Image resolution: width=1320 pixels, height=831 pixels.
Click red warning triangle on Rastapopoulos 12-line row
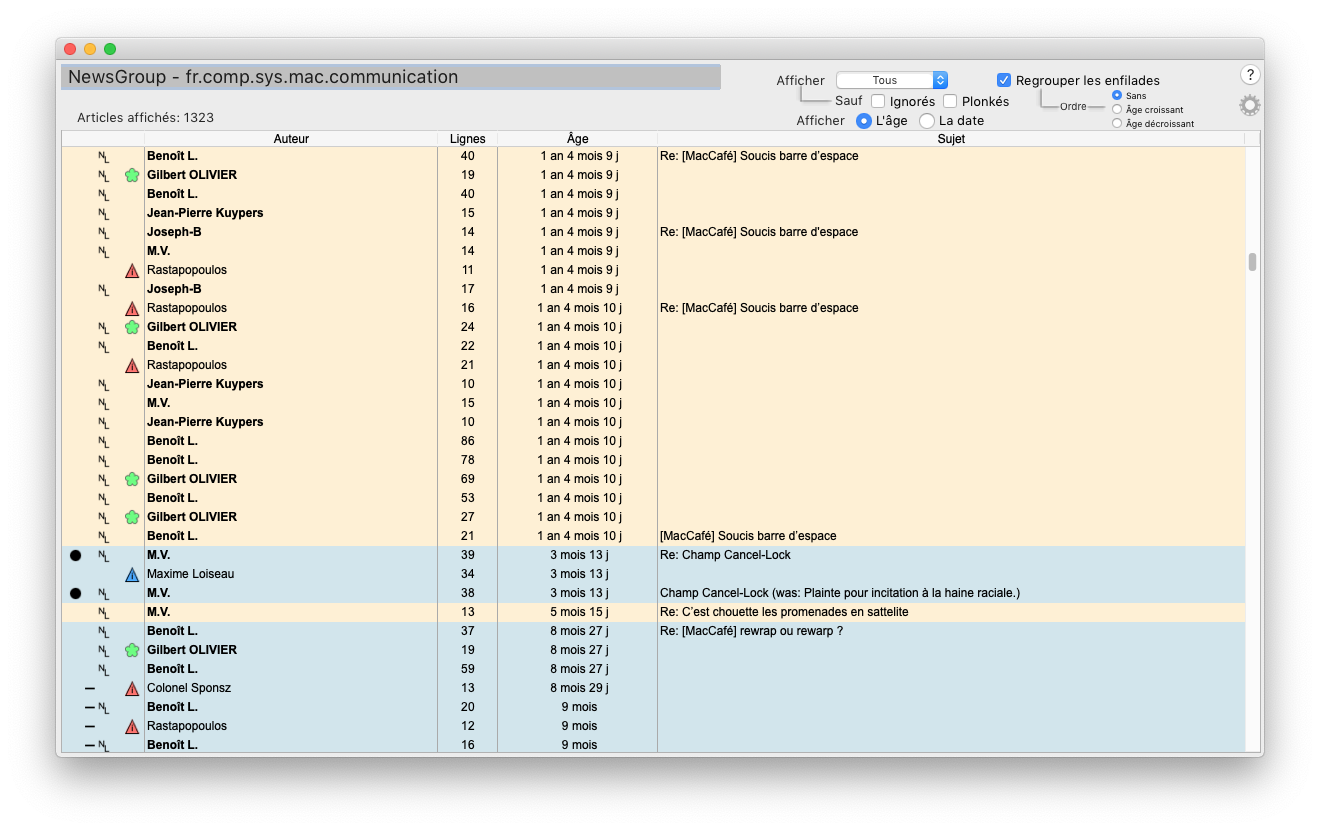[132, 726]
